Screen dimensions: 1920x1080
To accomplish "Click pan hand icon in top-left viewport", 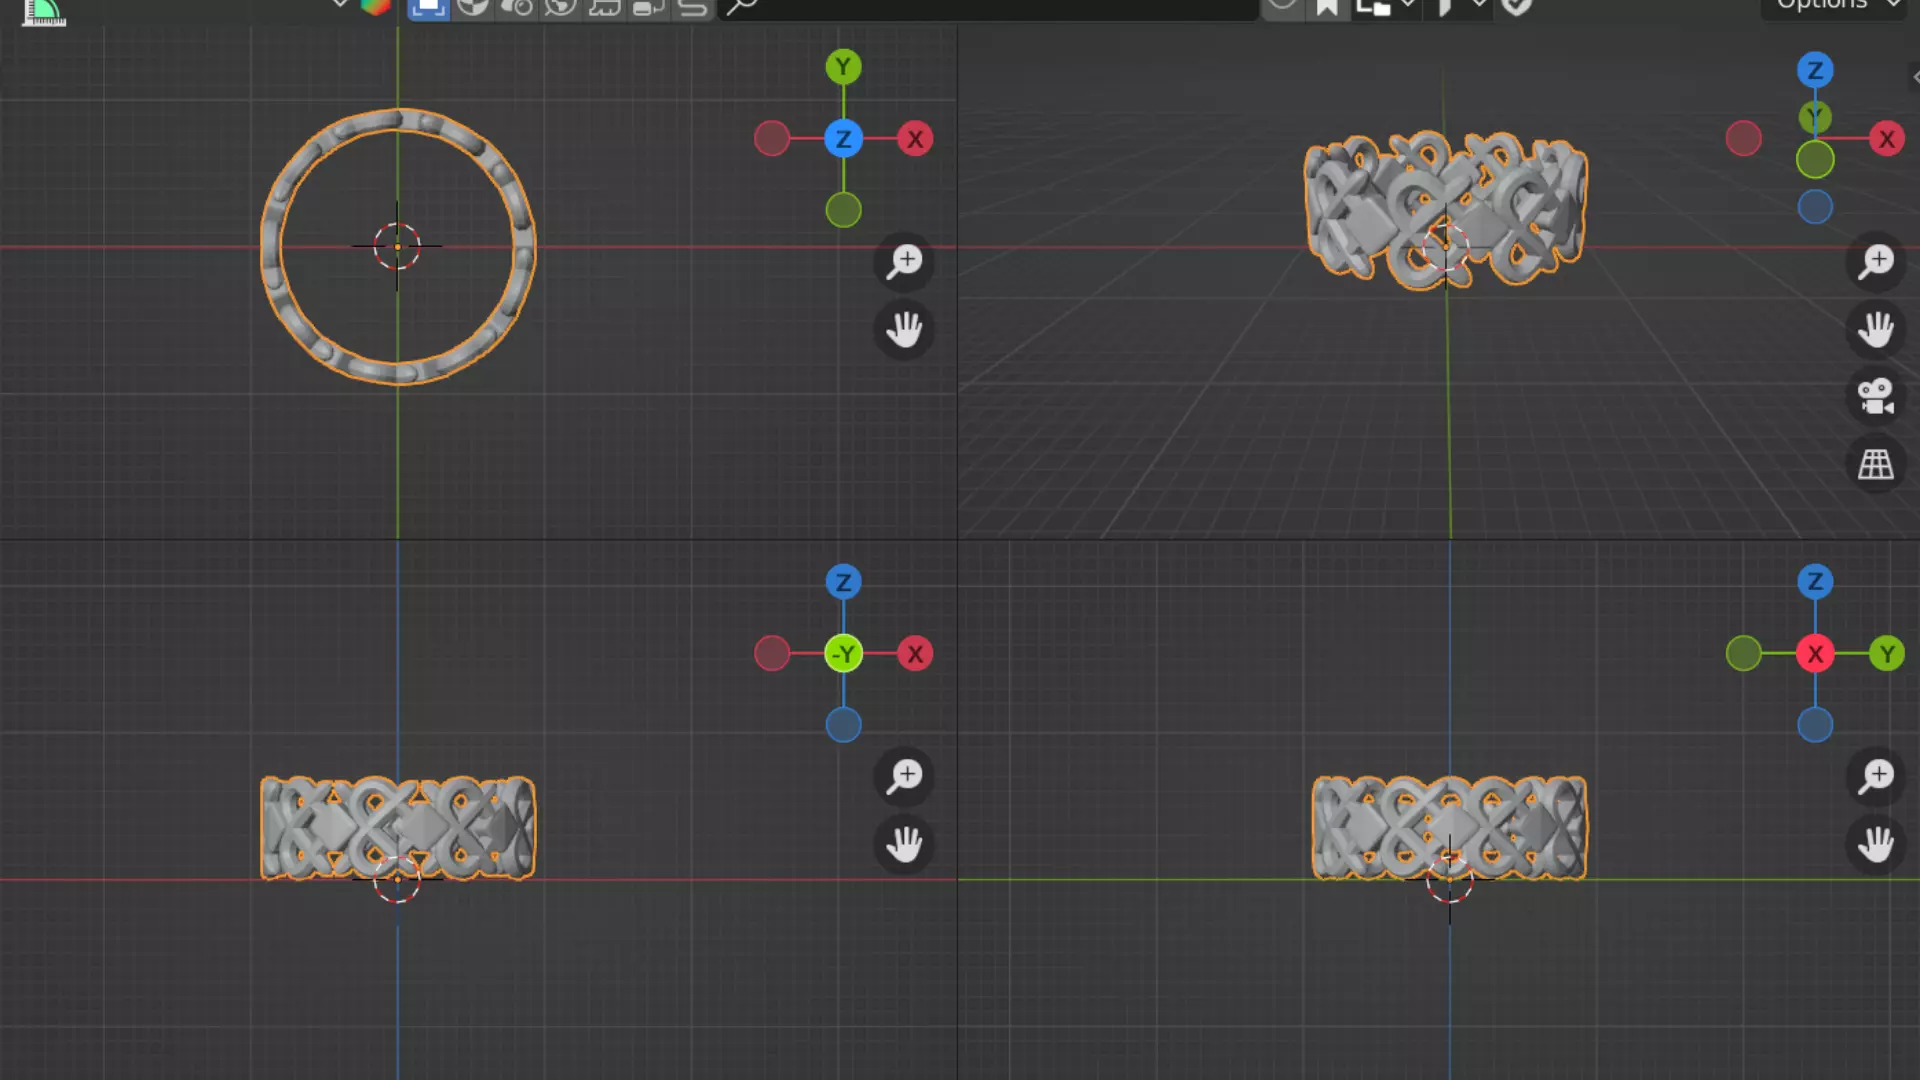I will click(x=904, y=329).
